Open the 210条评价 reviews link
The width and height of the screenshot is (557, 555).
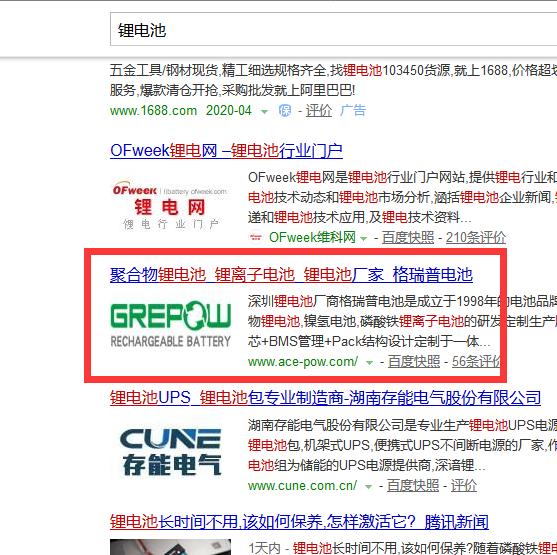pyautogui.click(x=476, y=237)
